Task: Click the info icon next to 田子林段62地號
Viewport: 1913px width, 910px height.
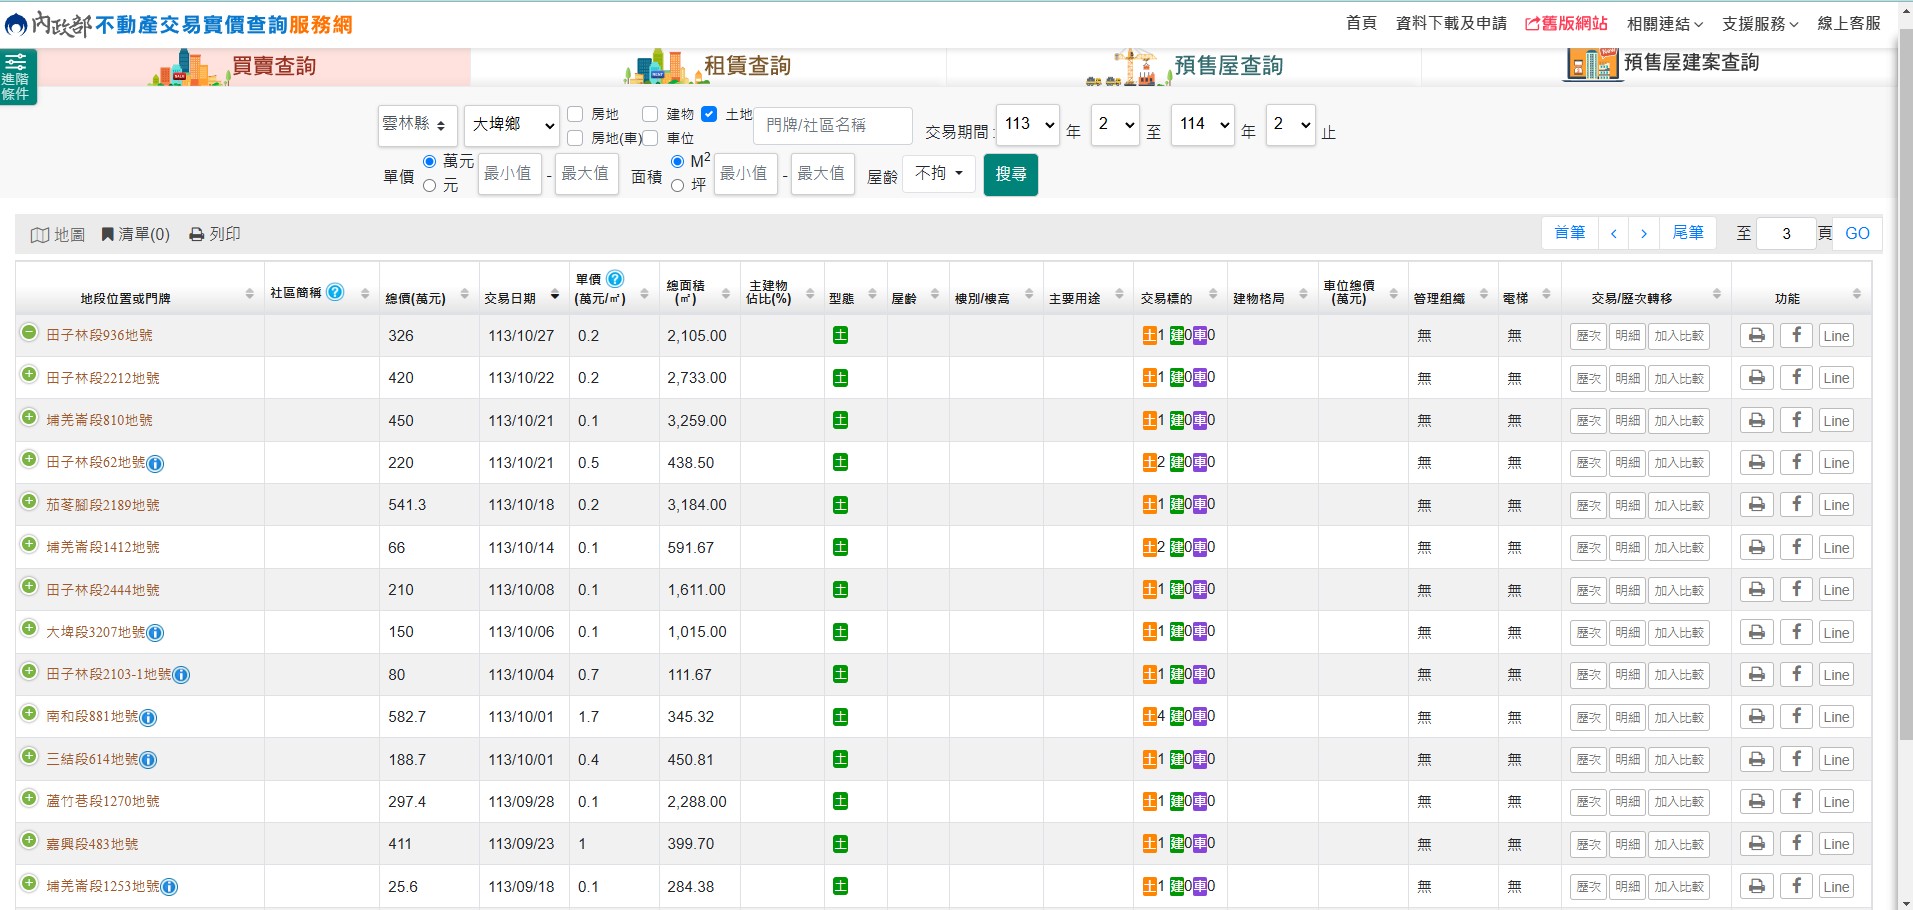Action: tap(156, 464)
